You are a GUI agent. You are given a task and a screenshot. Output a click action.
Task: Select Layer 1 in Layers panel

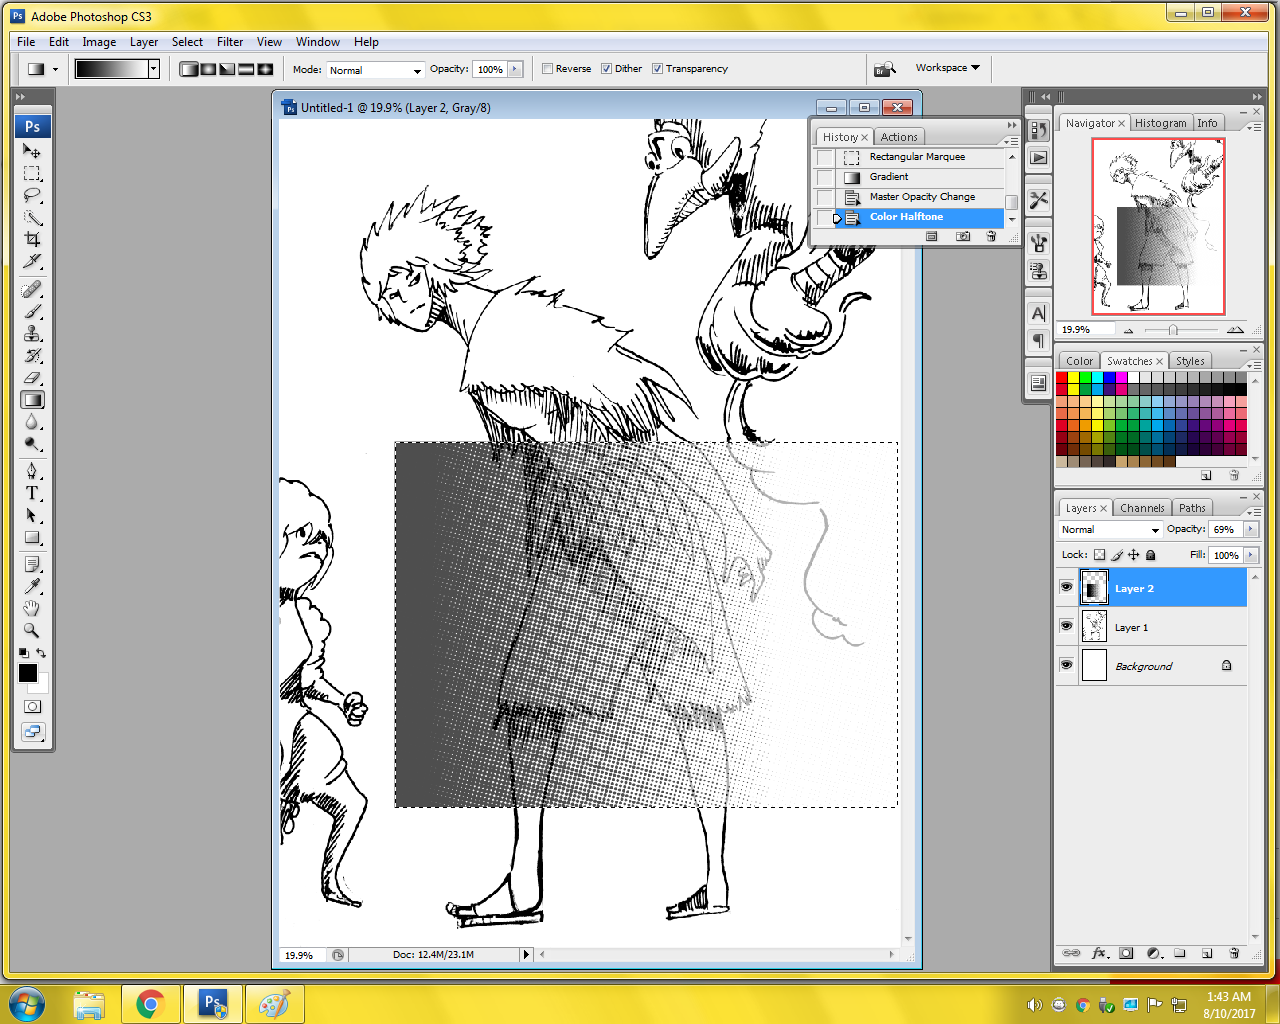pyautogui.click(x=1162, y=627)
